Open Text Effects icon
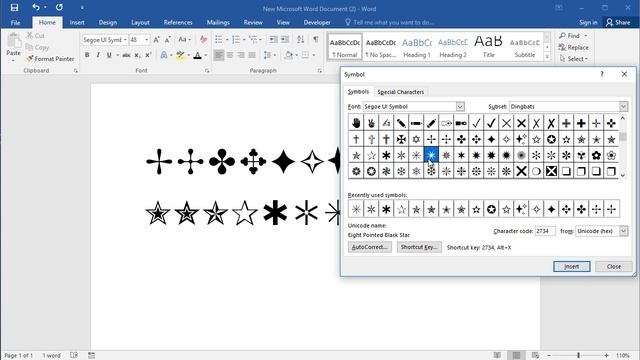640x360 pixels. 164,55
